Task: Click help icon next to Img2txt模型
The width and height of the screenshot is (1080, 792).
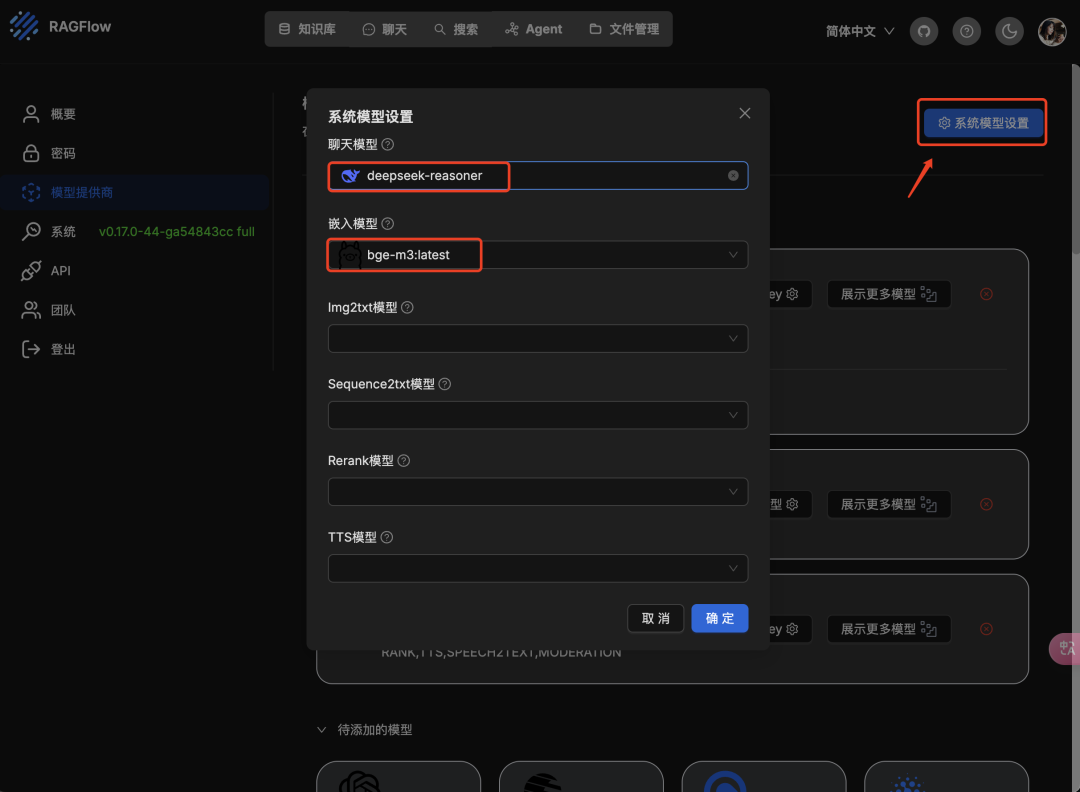Action: (x=407, y=307)
